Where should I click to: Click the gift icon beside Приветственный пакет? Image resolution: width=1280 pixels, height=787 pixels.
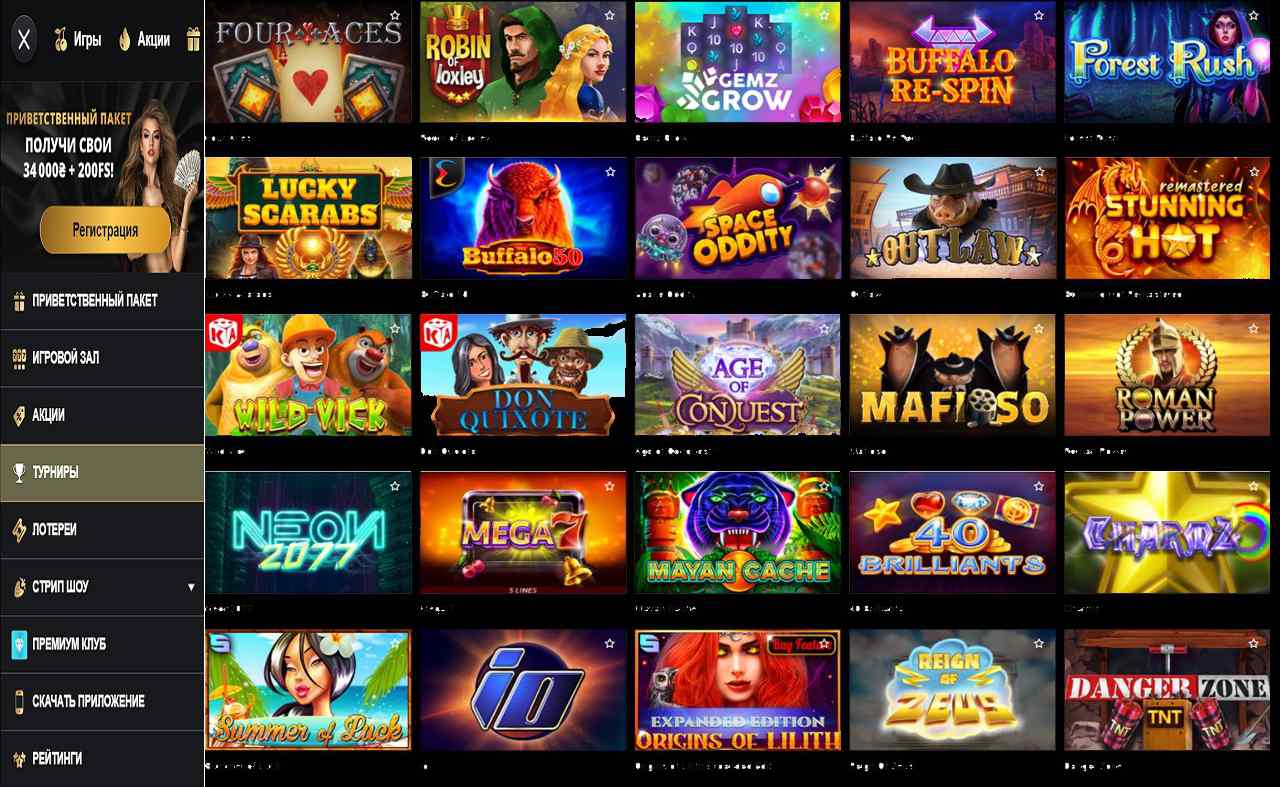[18, 300]
